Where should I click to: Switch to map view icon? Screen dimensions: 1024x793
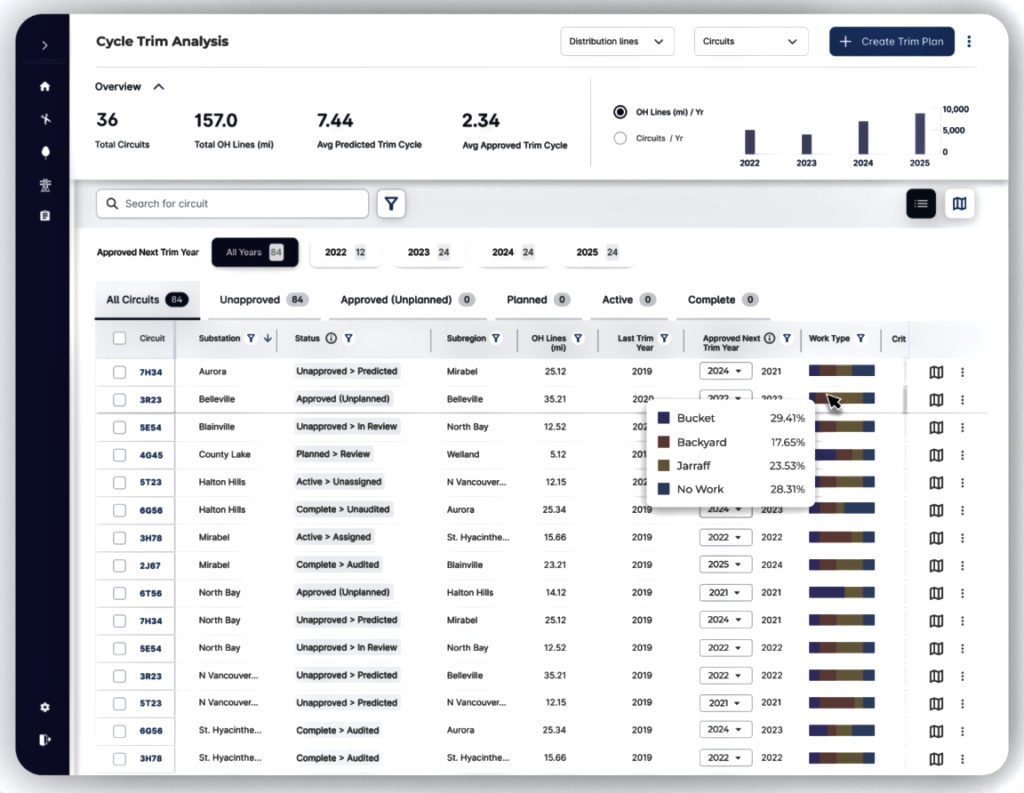click(x=959, y=204)
